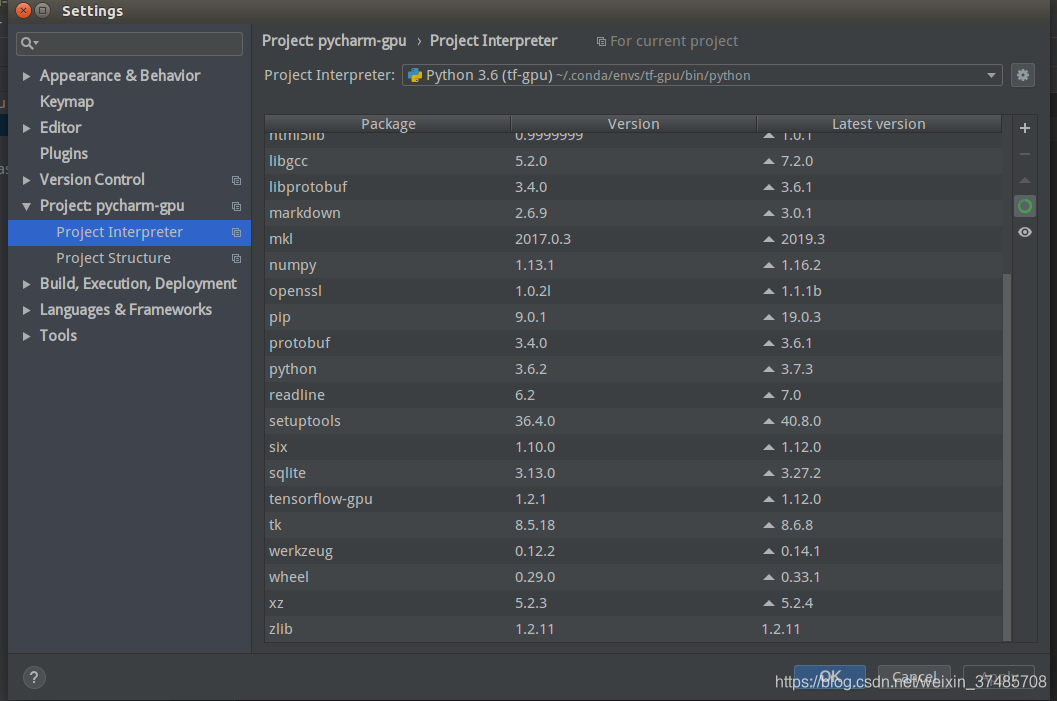Expand the Version Control section
Image resolution: width=1057 pixels, height=701 pixels.
(26, 180)
